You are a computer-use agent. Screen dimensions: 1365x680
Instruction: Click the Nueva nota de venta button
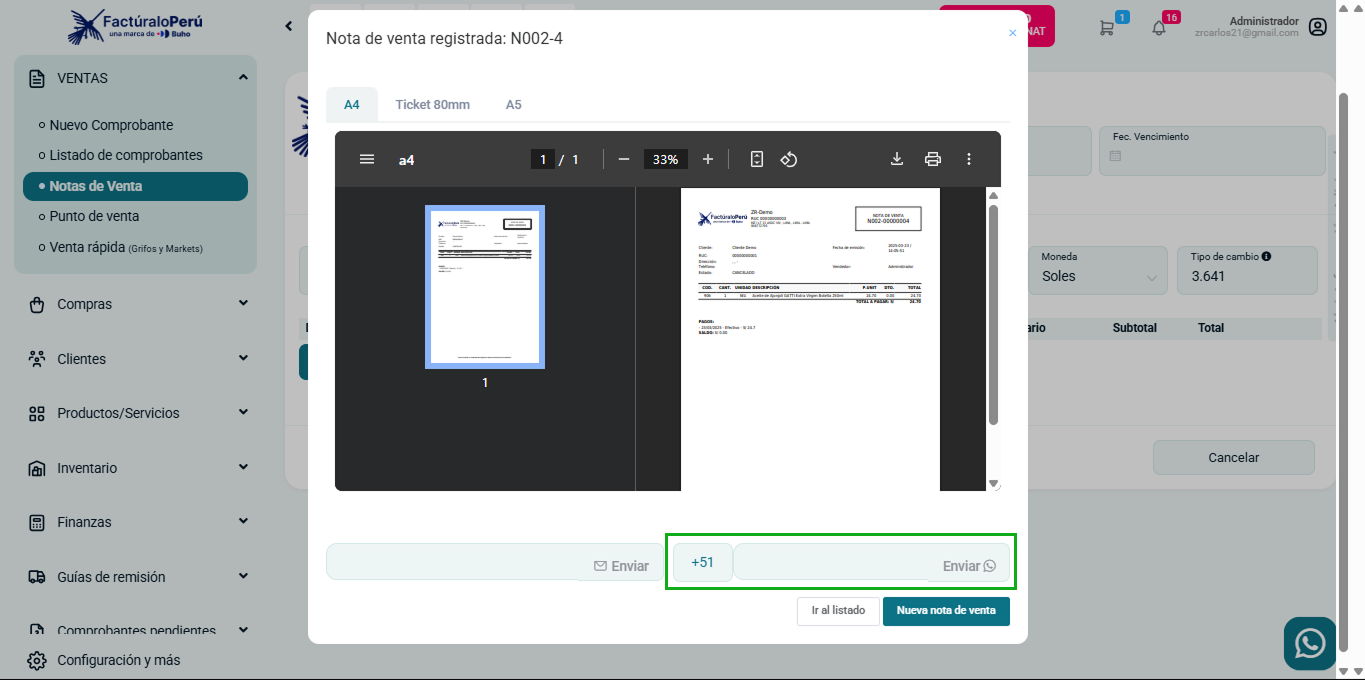pos(945,611)
